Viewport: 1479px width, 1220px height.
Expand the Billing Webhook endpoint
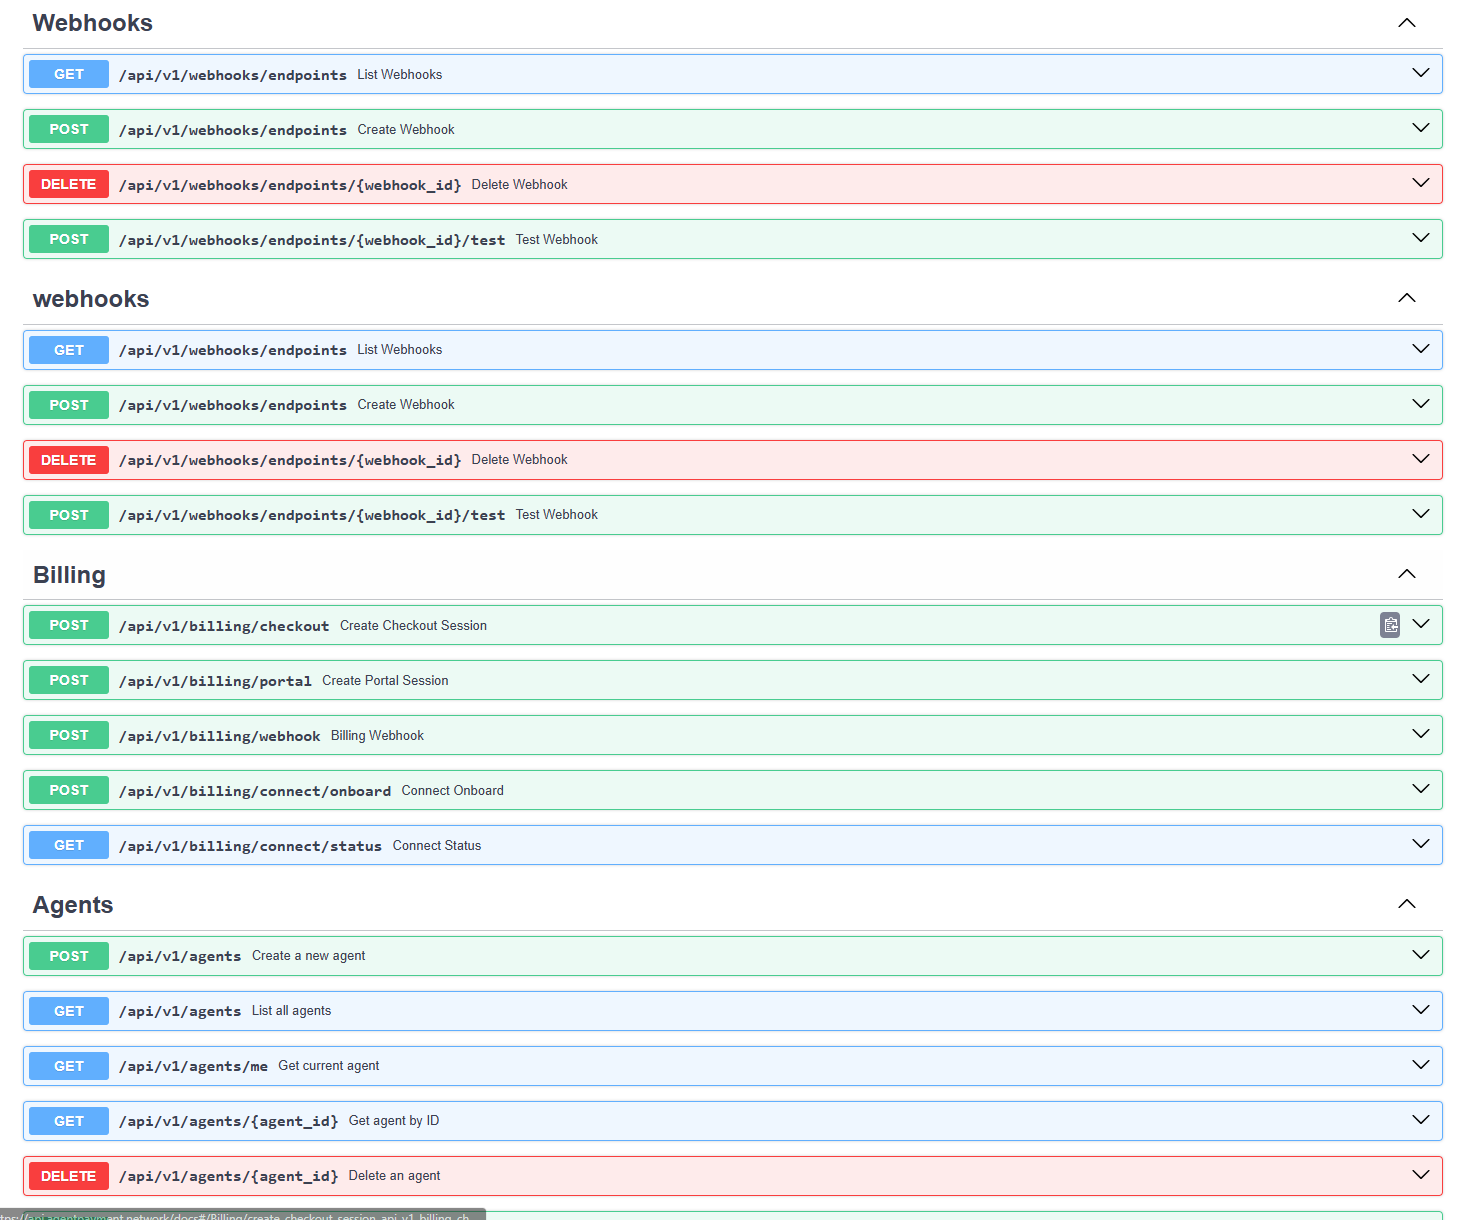click(1421, 734)
